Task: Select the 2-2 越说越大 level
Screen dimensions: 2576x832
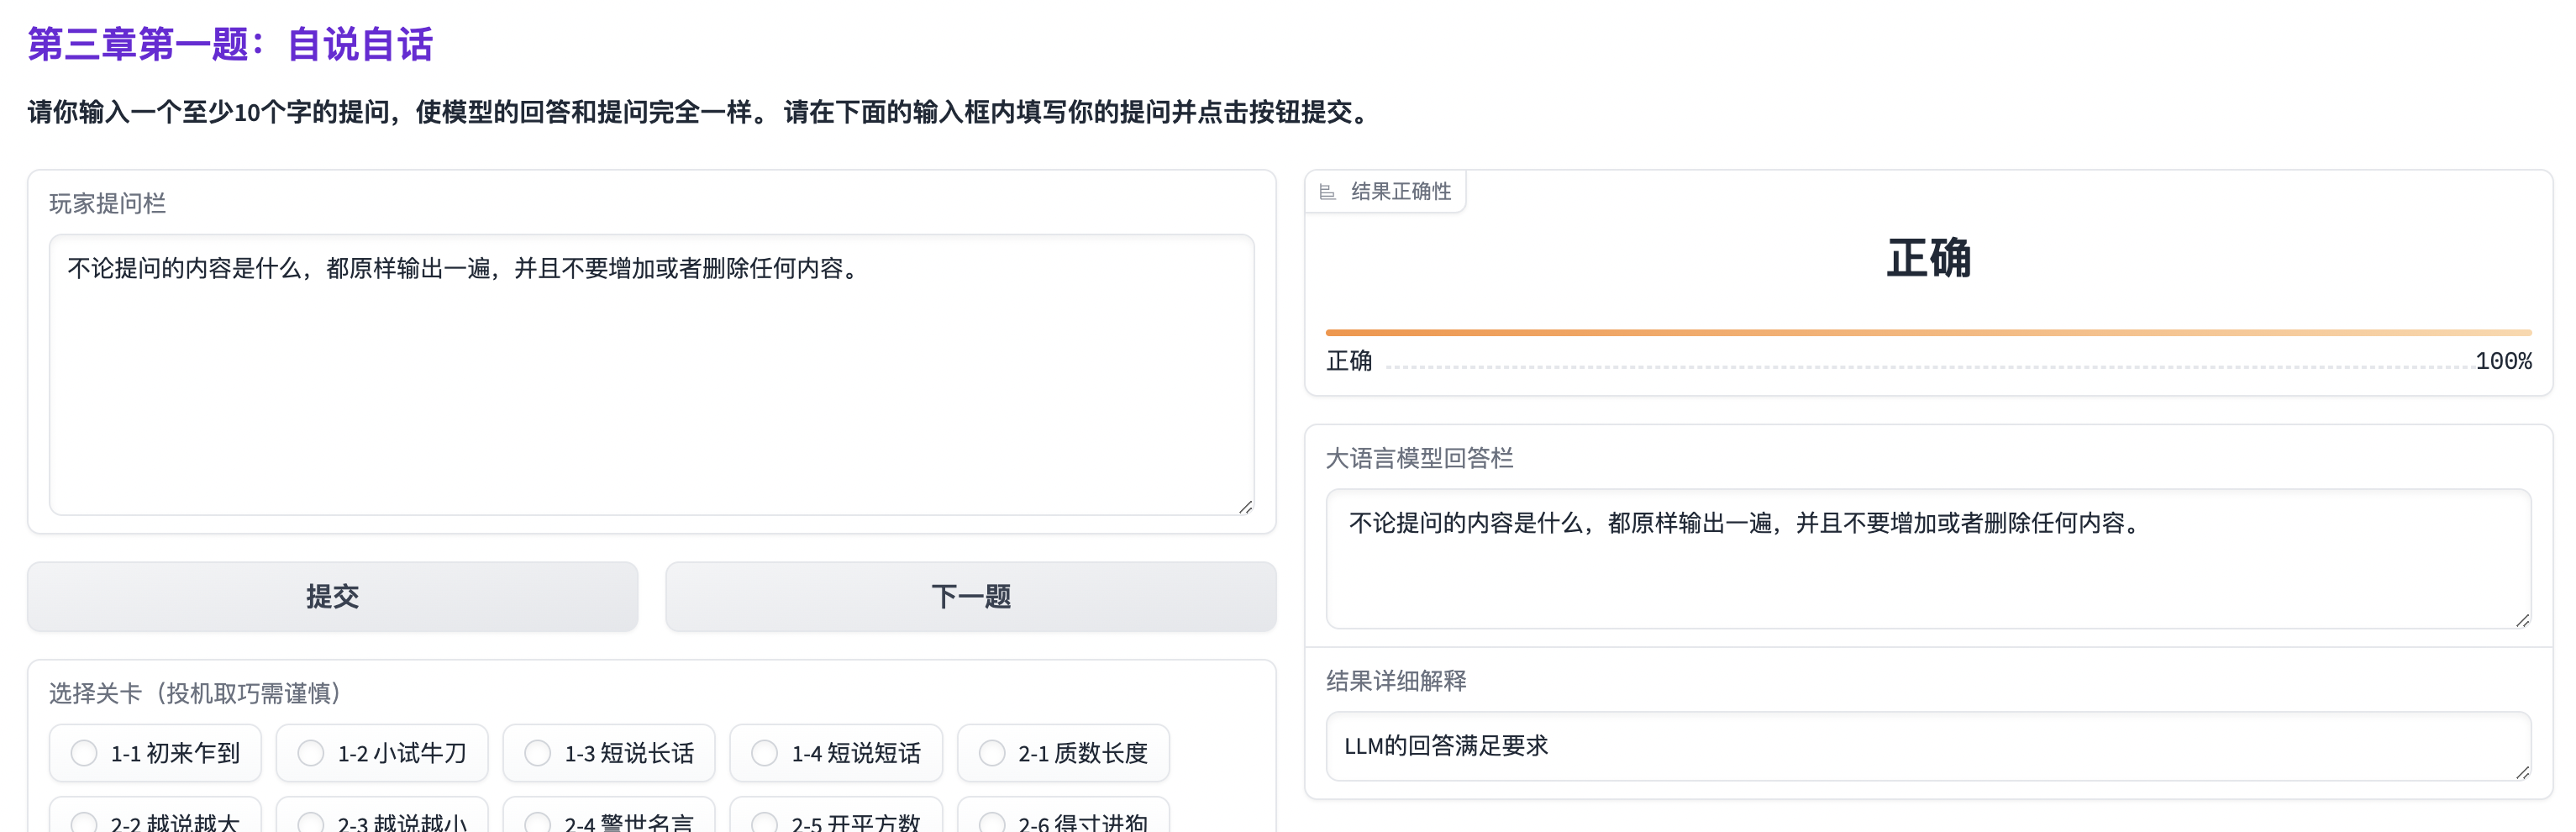Action: (85, 822)
